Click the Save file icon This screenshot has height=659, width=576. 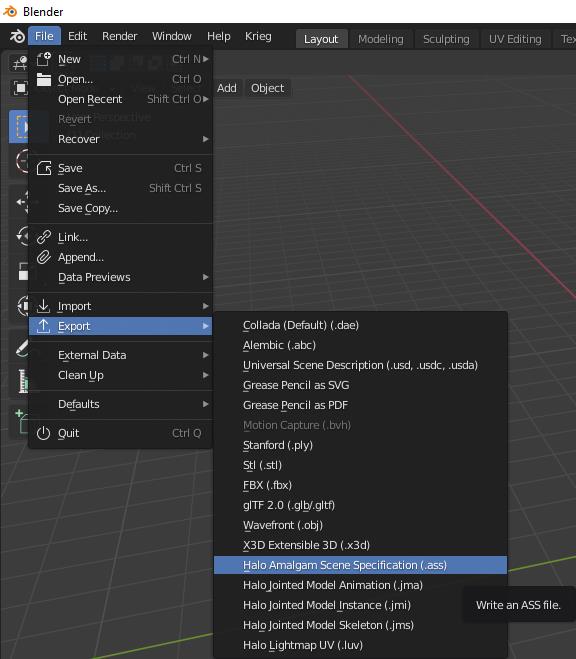[x=44, y=168]
